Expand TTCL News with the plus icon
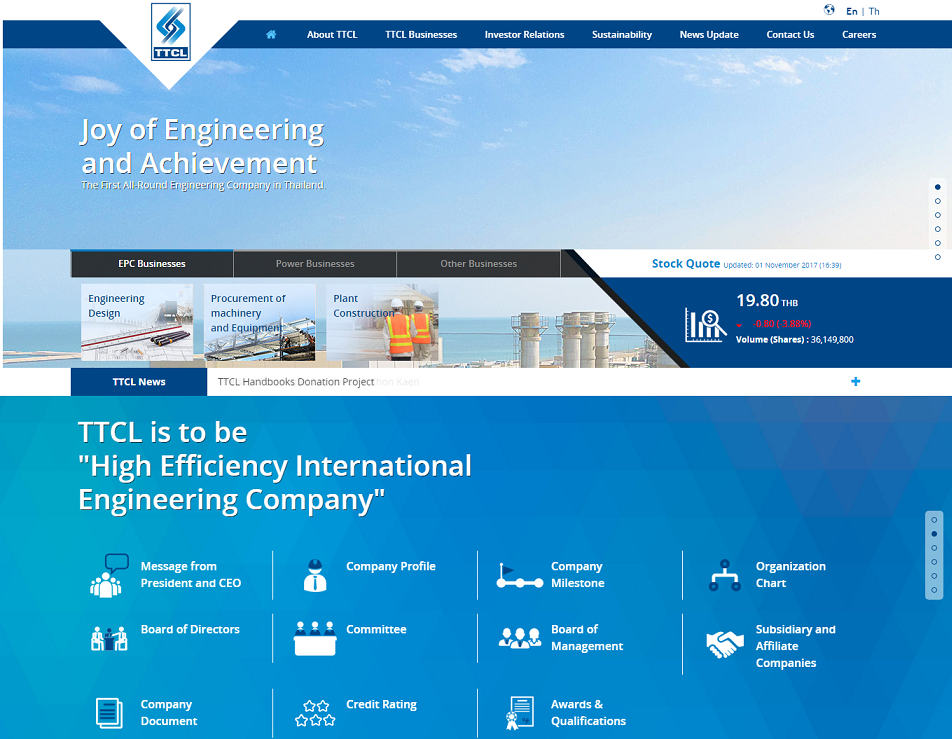952x739 pixels. (855, 381)
